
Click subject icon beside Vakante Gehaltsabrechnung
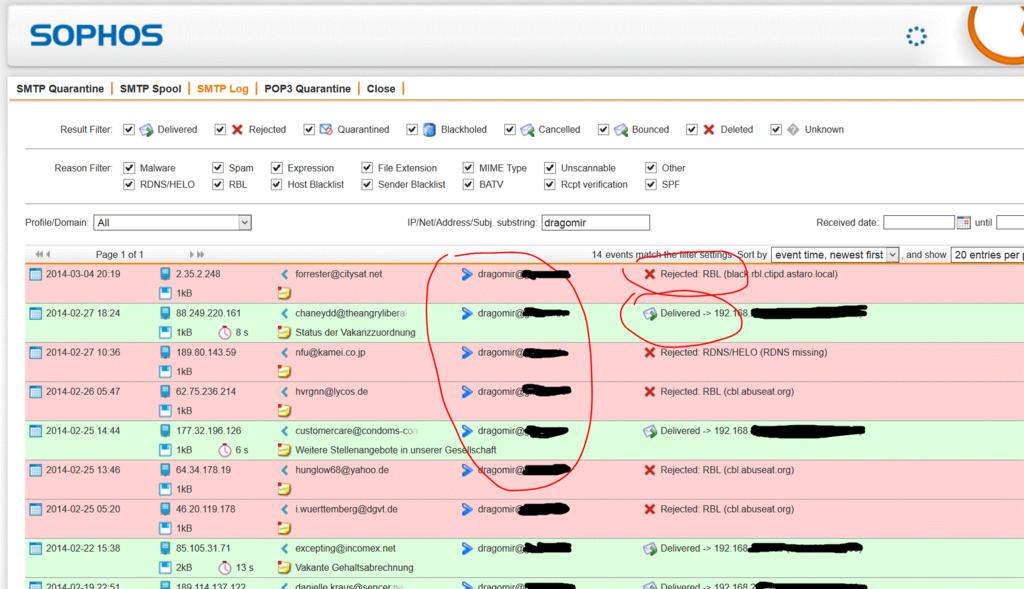(x=284, y=567)
